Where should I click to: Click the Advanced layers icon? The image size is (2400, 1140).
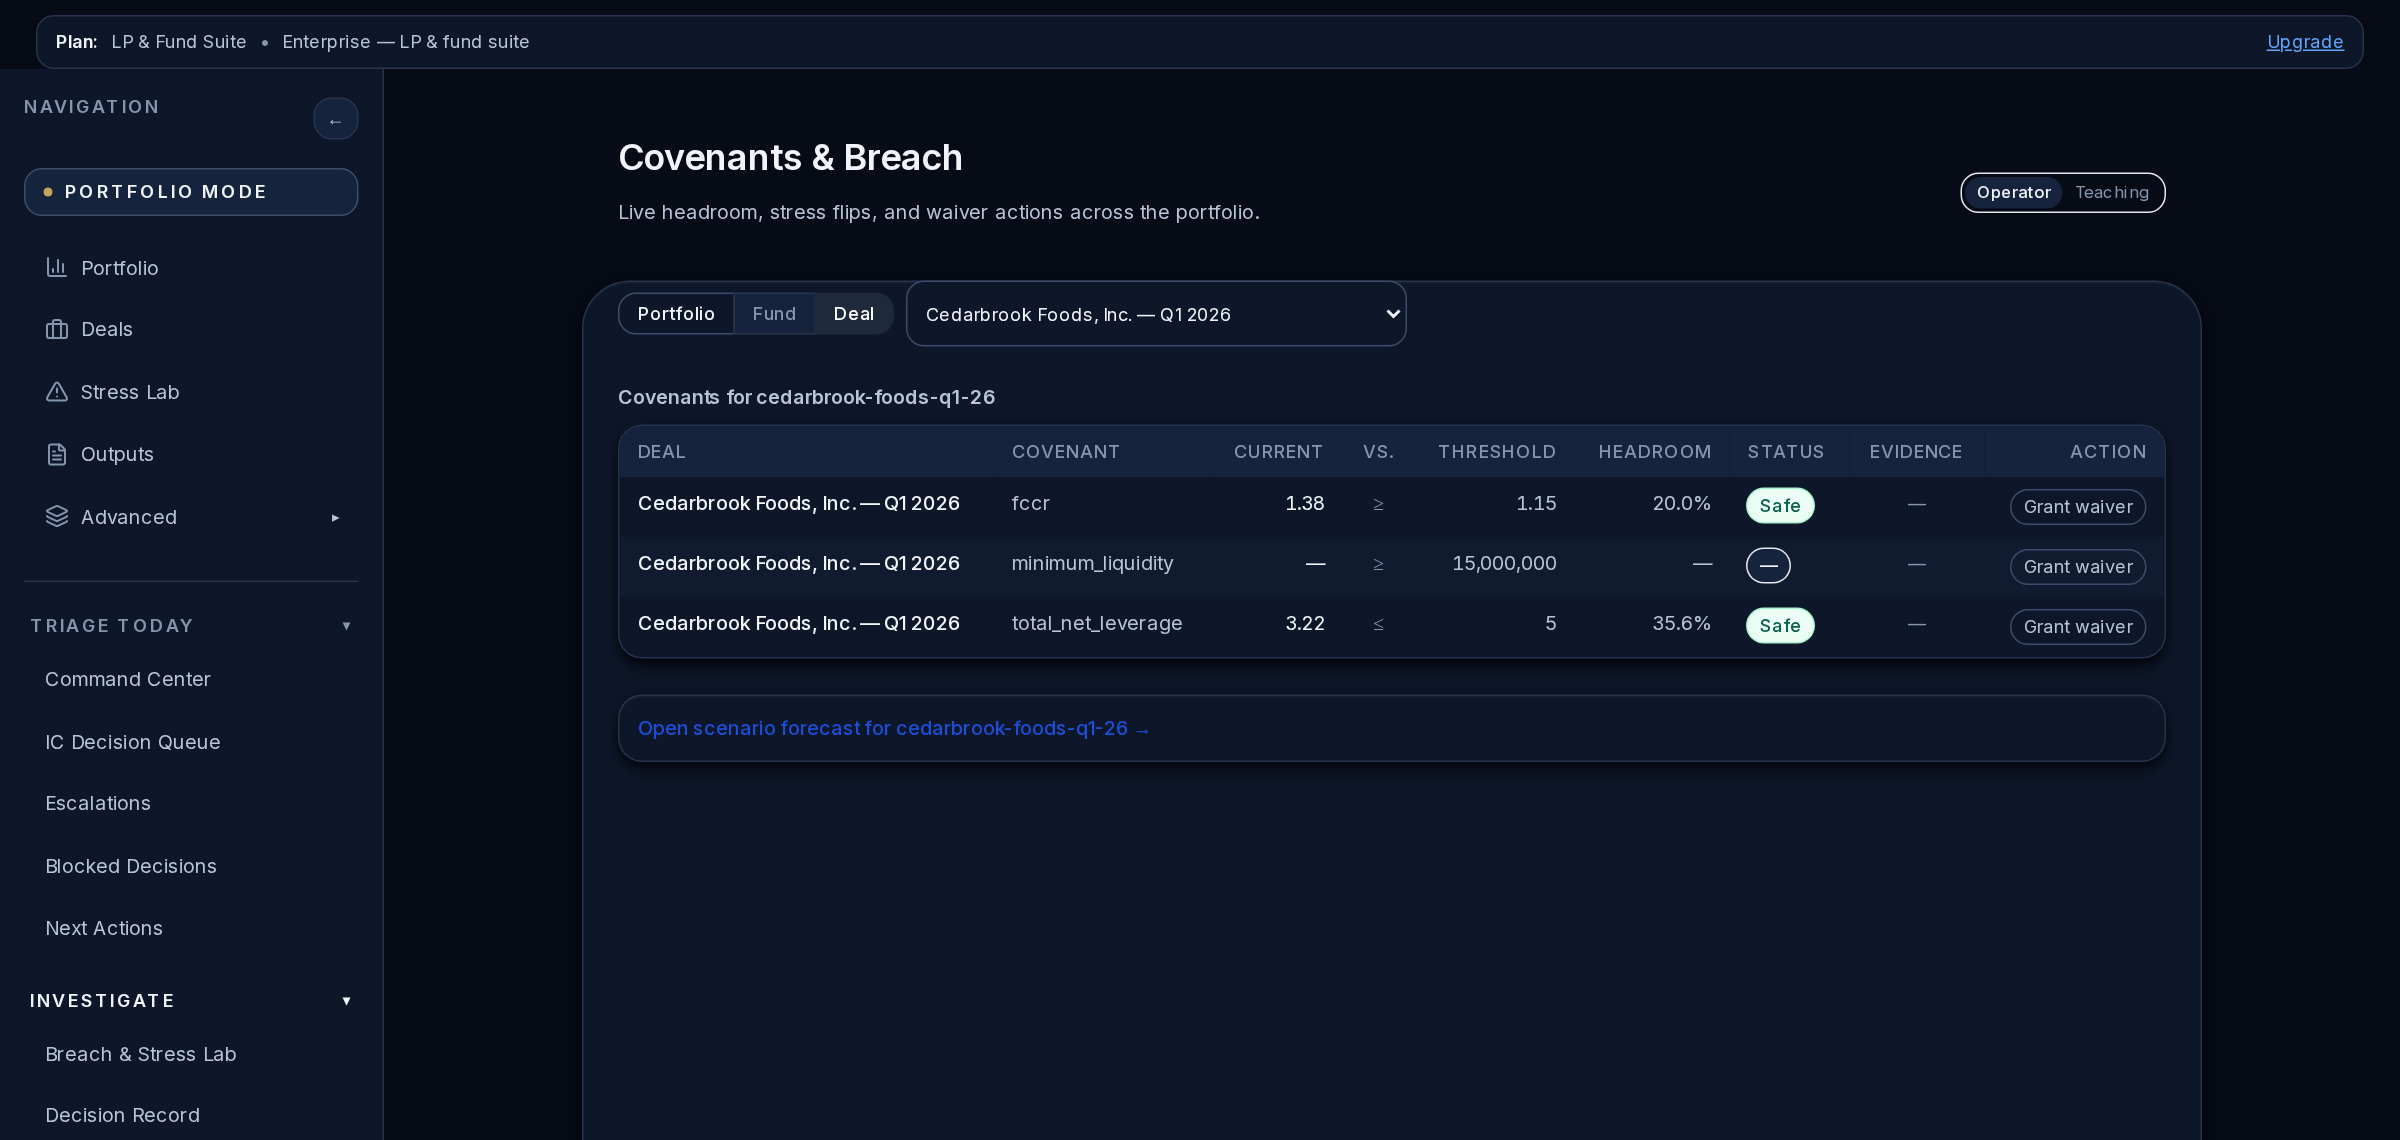coord(57,516)
